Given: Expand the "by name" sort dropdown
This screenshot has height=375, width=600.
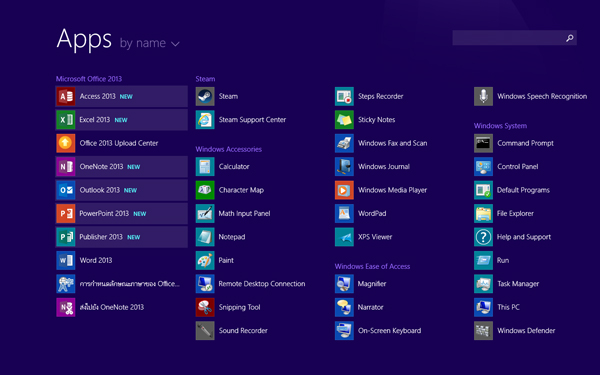Looking at the screenshot, I should coord(150,43).
